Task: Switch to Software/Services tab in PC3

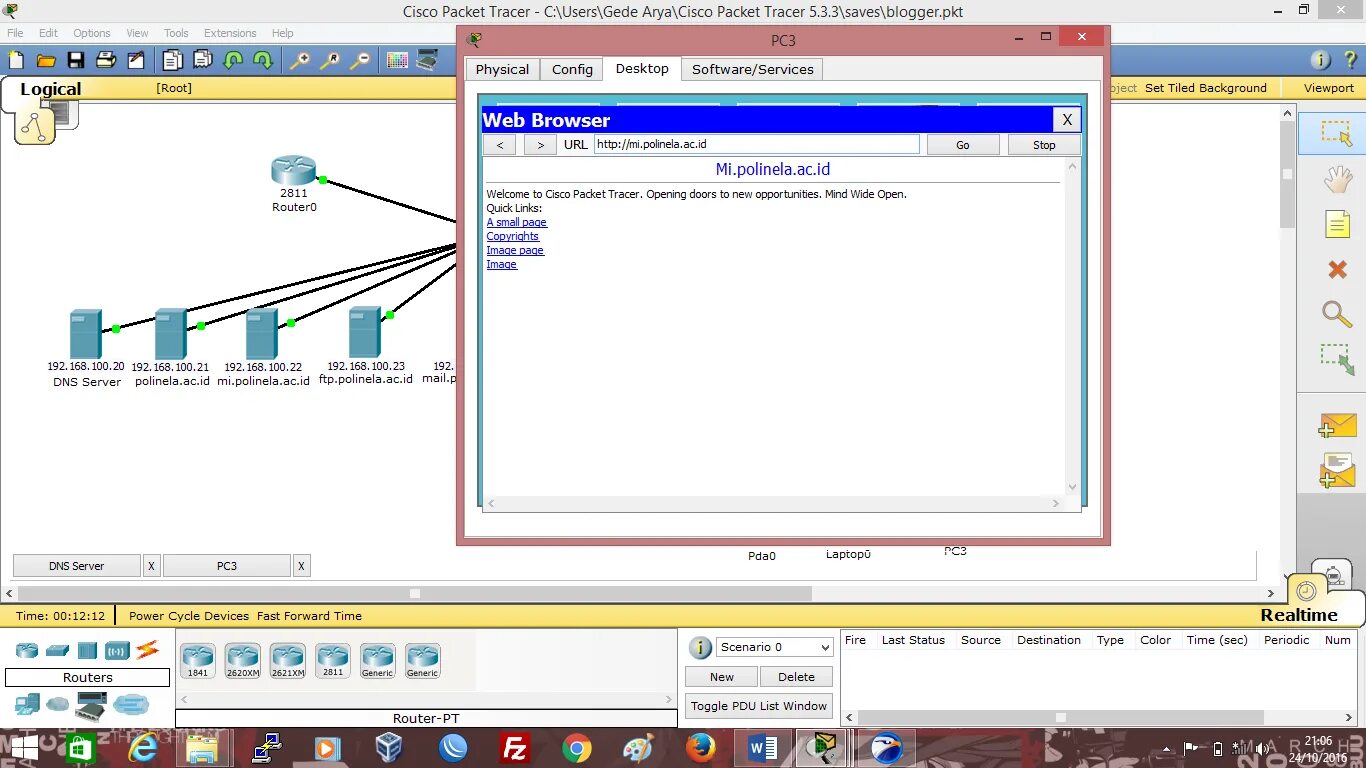Action: (753, 69)
